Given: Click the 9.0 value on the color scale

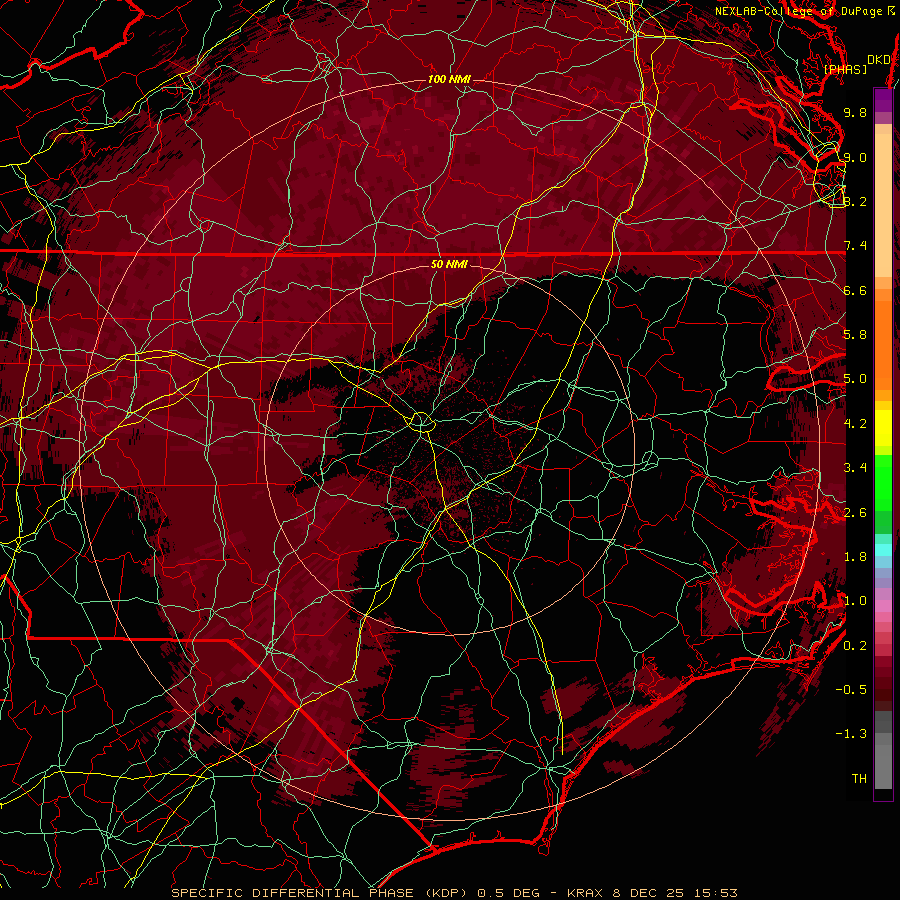Looking at the screenshot, I should pos(855,157).
